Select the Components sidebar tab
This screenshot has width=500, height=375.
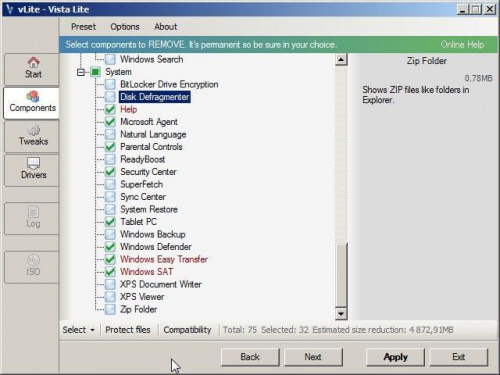pos(32,103)
